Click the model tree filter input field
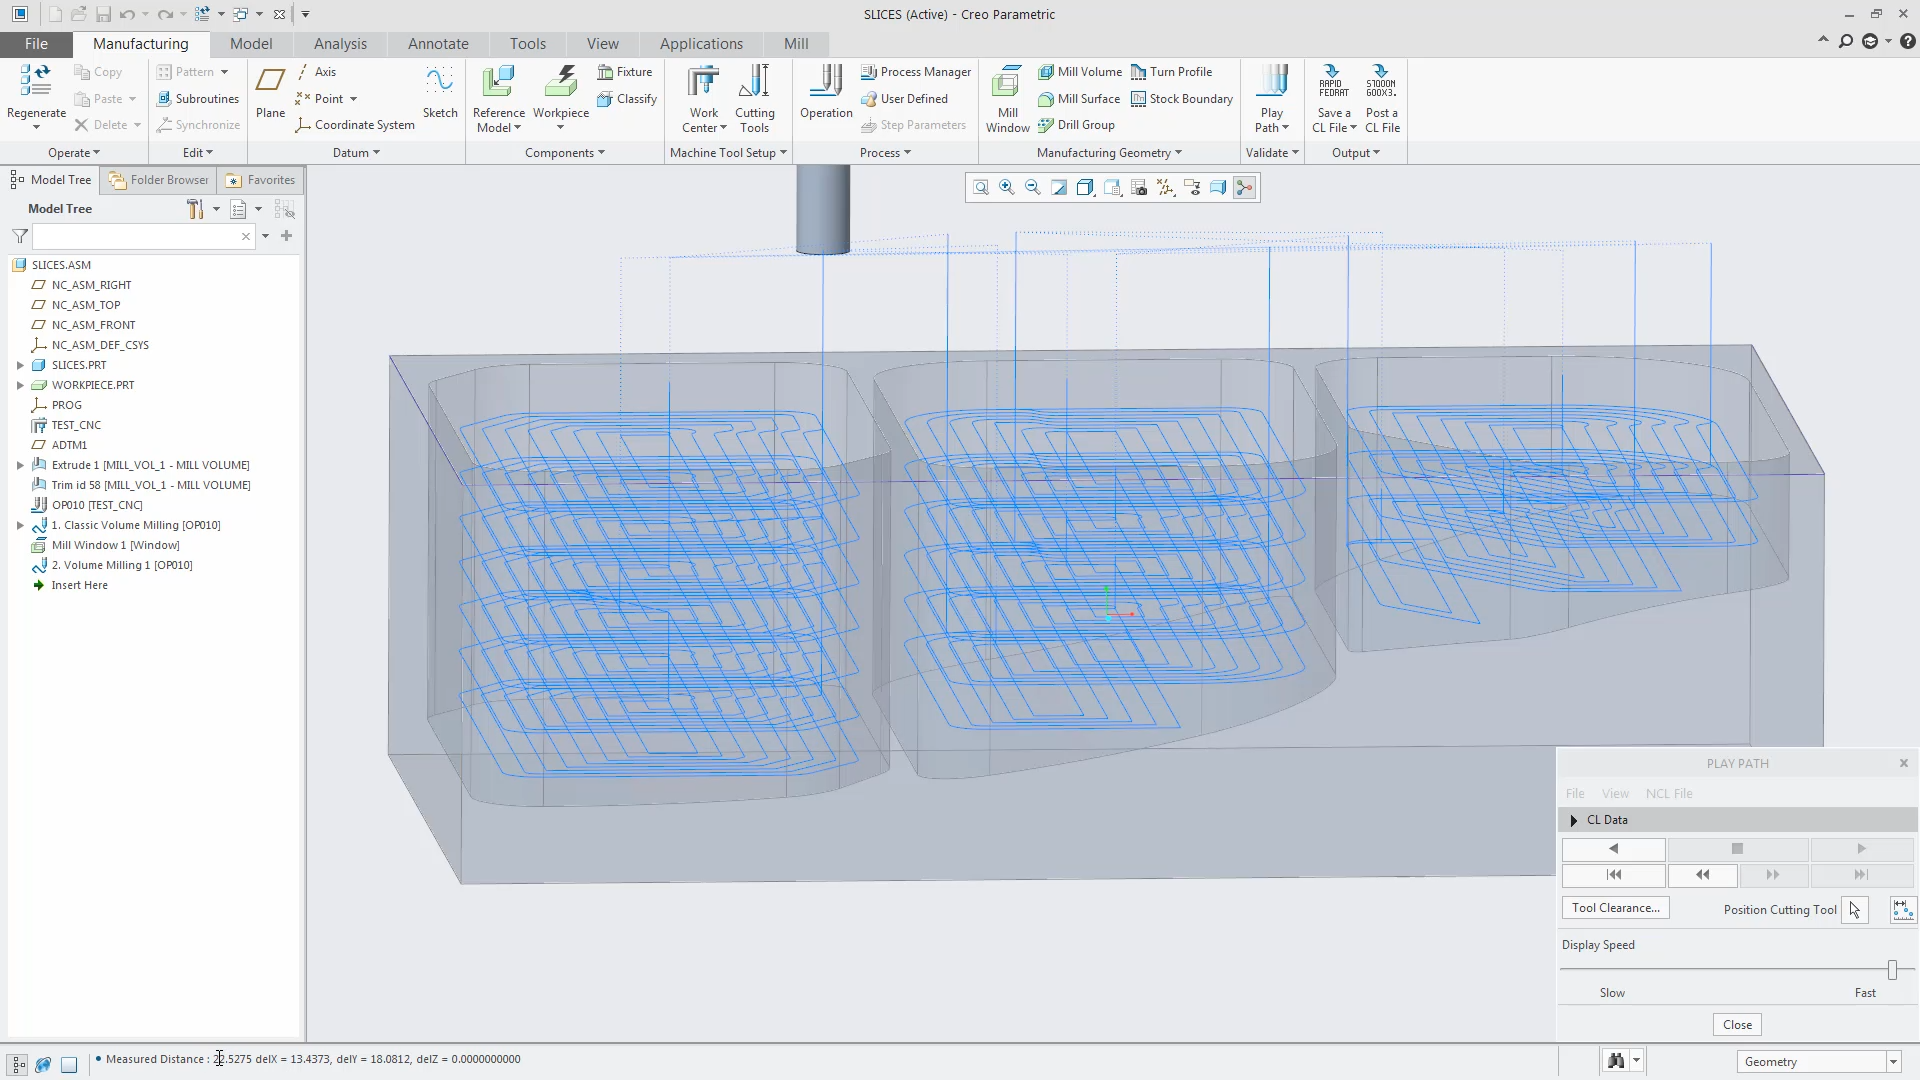 click(x=137, y=237)
